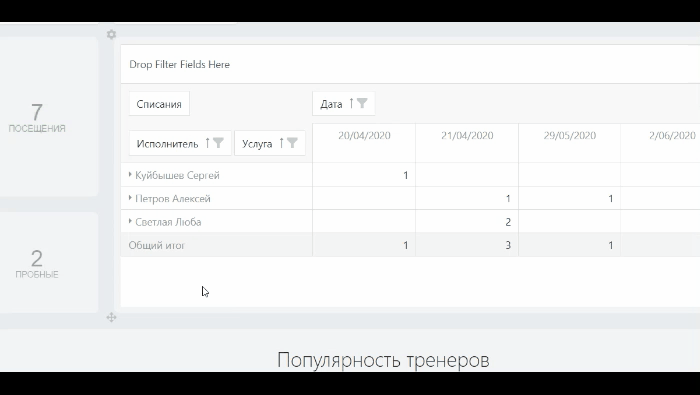This screenshot has width=700, height=395.
Task: Click the Drop Filter Fields Here area
Action: pyautogui.click(x=410, y=64)
